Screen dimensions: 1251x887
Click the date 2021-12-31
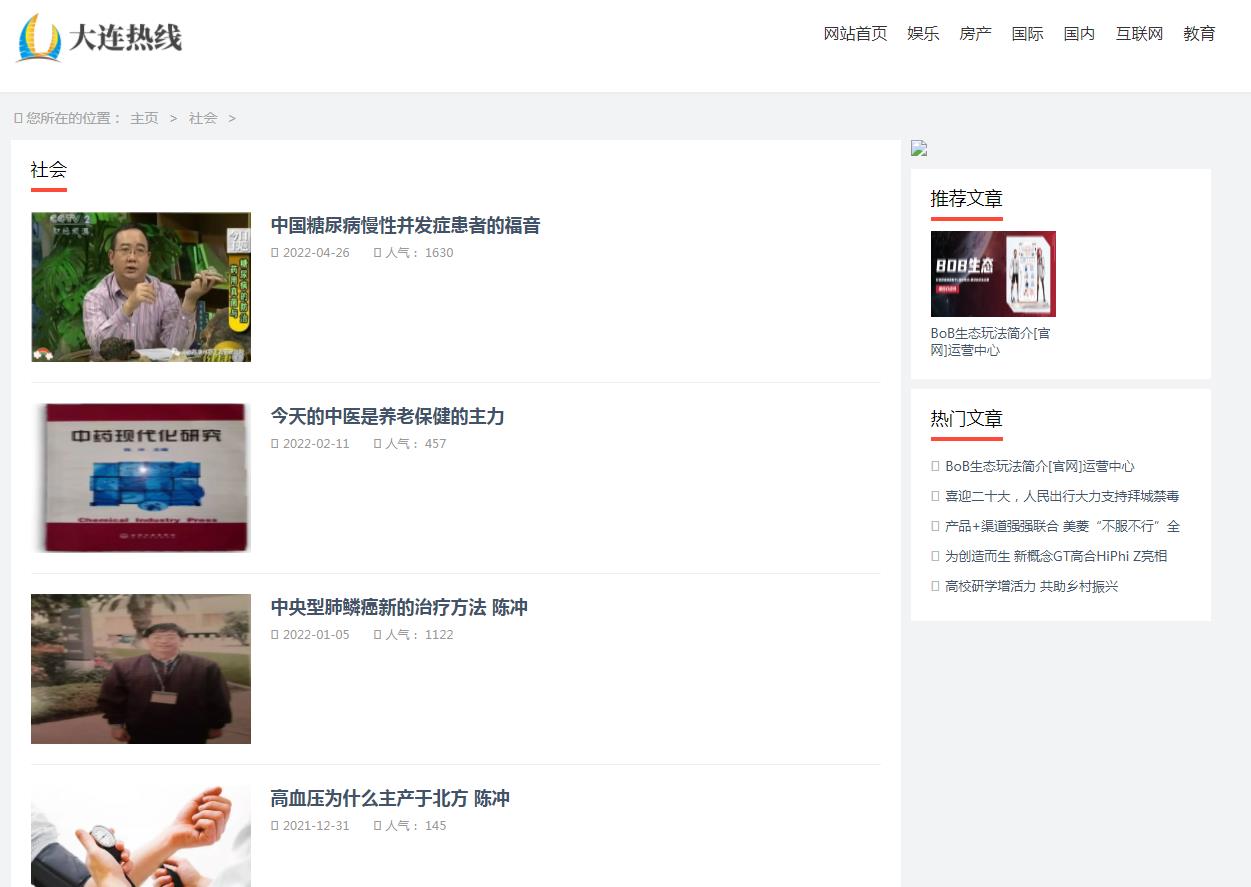pos(316,826)
